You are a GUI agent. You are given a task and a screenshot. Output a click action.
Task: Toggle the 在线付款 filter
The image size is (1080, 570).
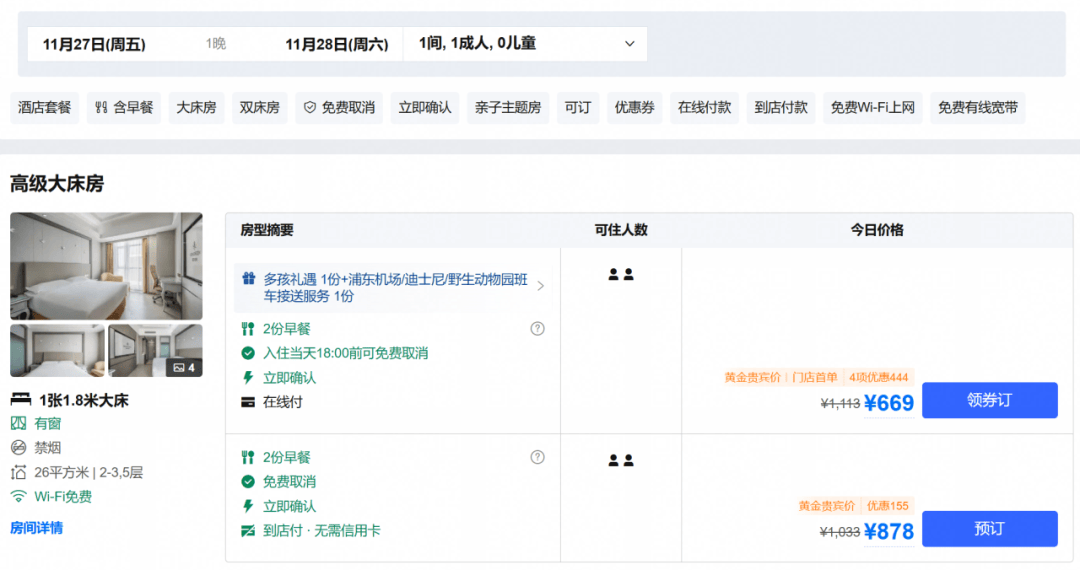(705, 107)
